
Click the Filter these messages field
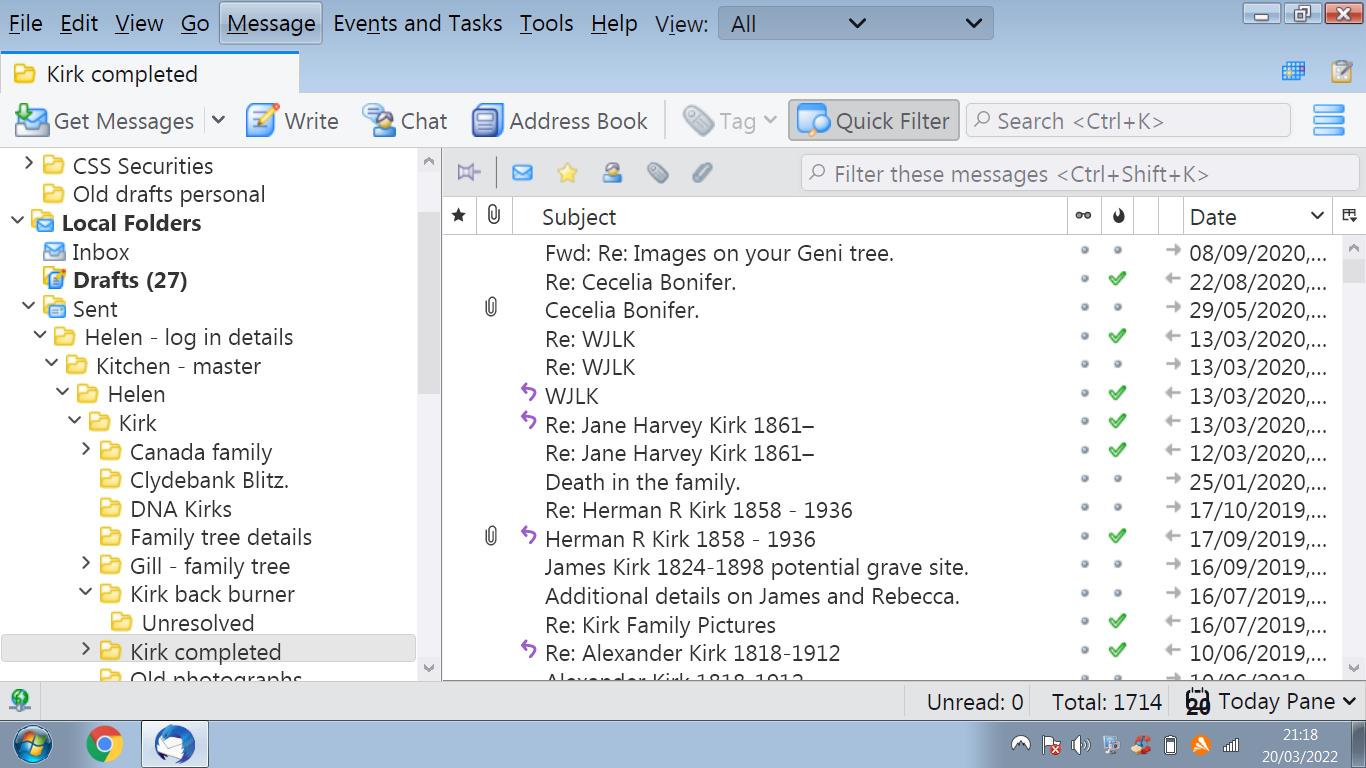tap(1080, 174)
